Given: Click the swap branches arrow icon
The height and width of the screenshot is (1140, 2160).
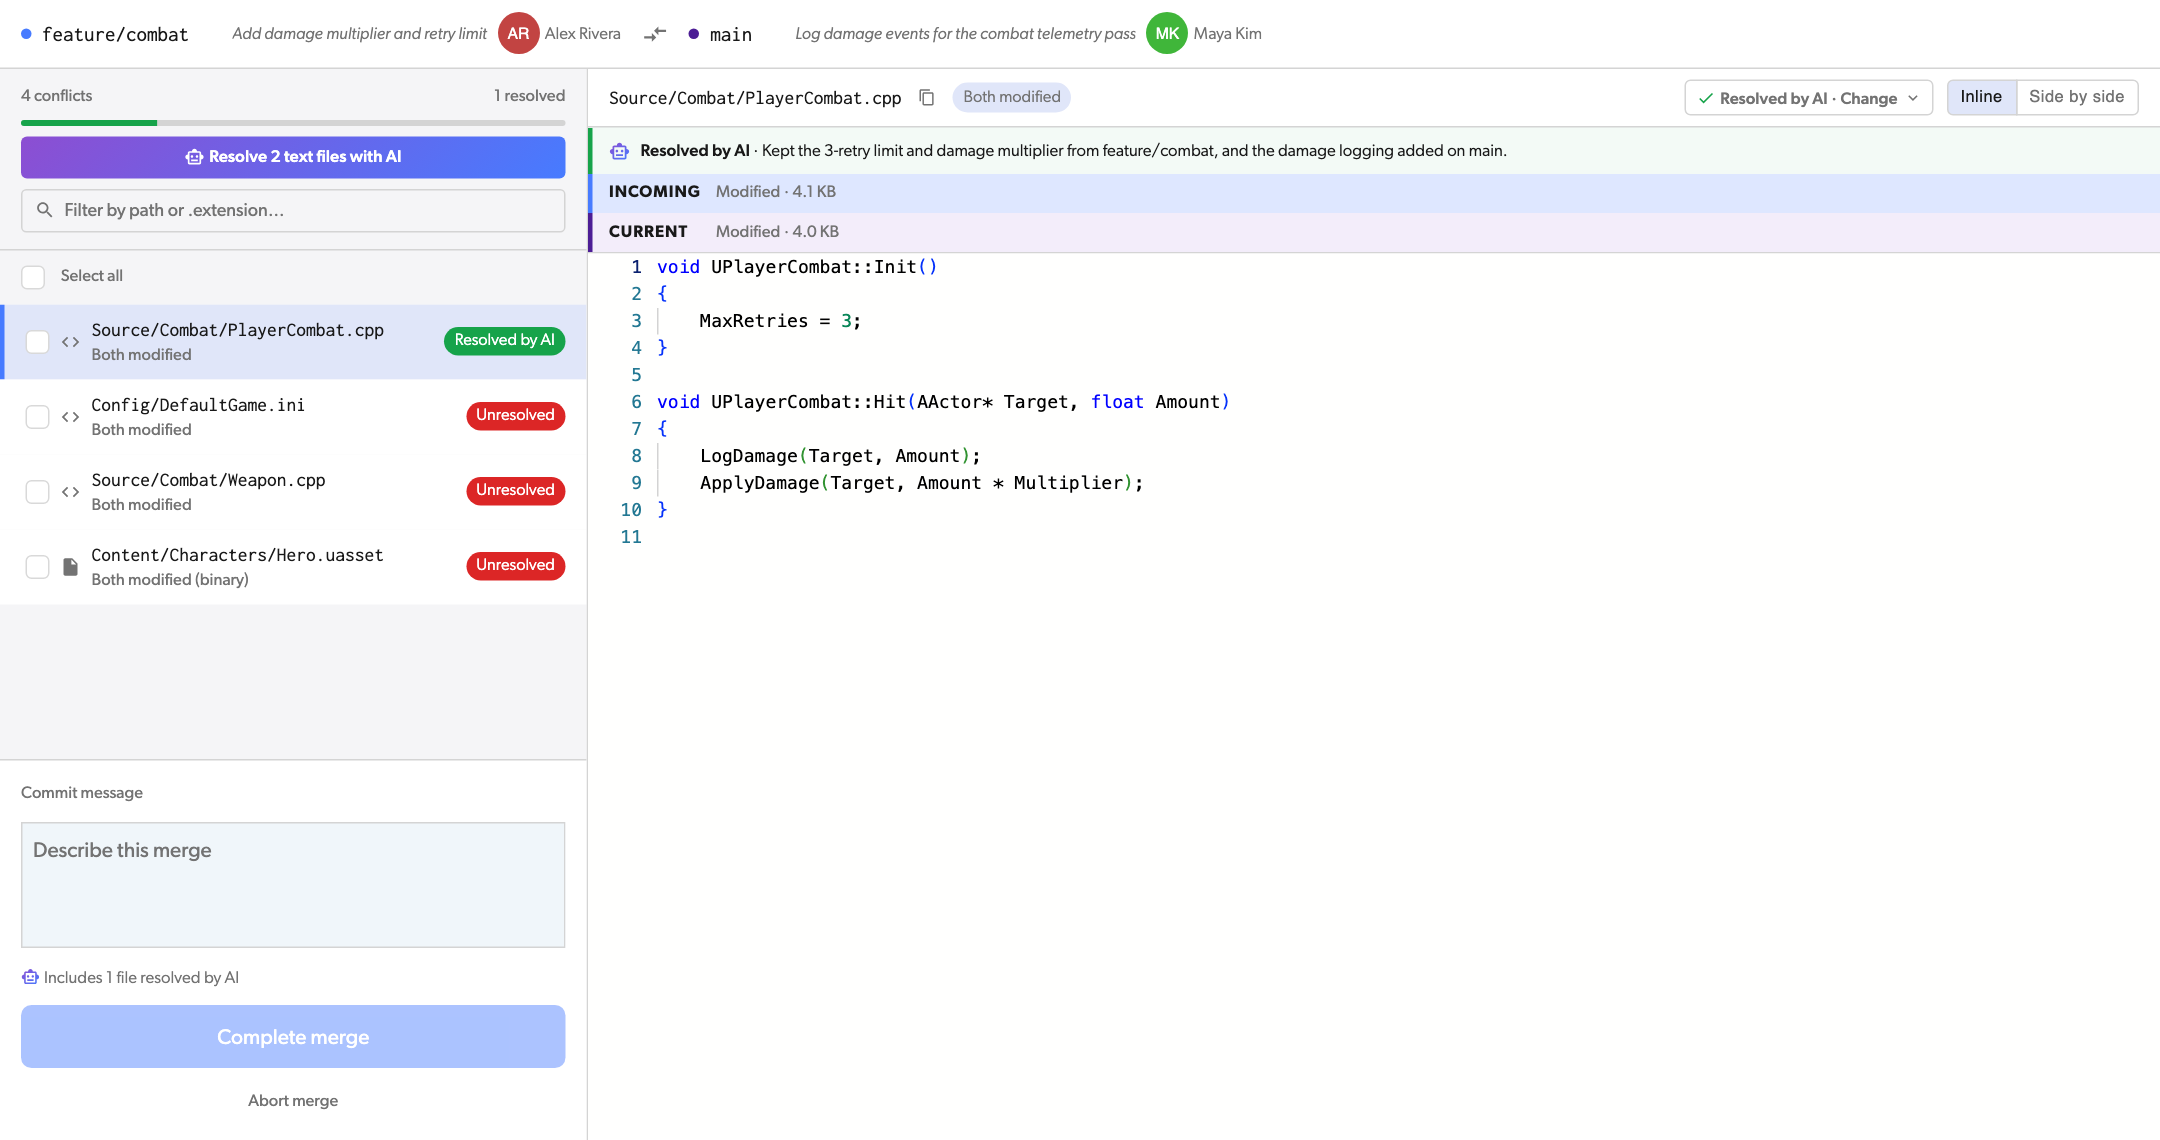Looking at the screenshot, I should [x=655, y=34].
